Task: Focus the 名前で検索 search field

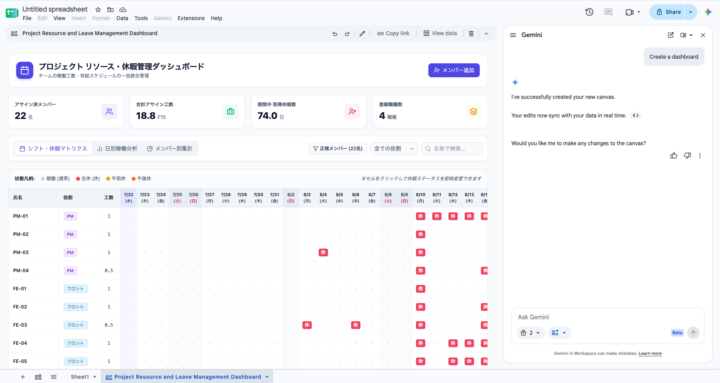Action: tap(452, 149)
